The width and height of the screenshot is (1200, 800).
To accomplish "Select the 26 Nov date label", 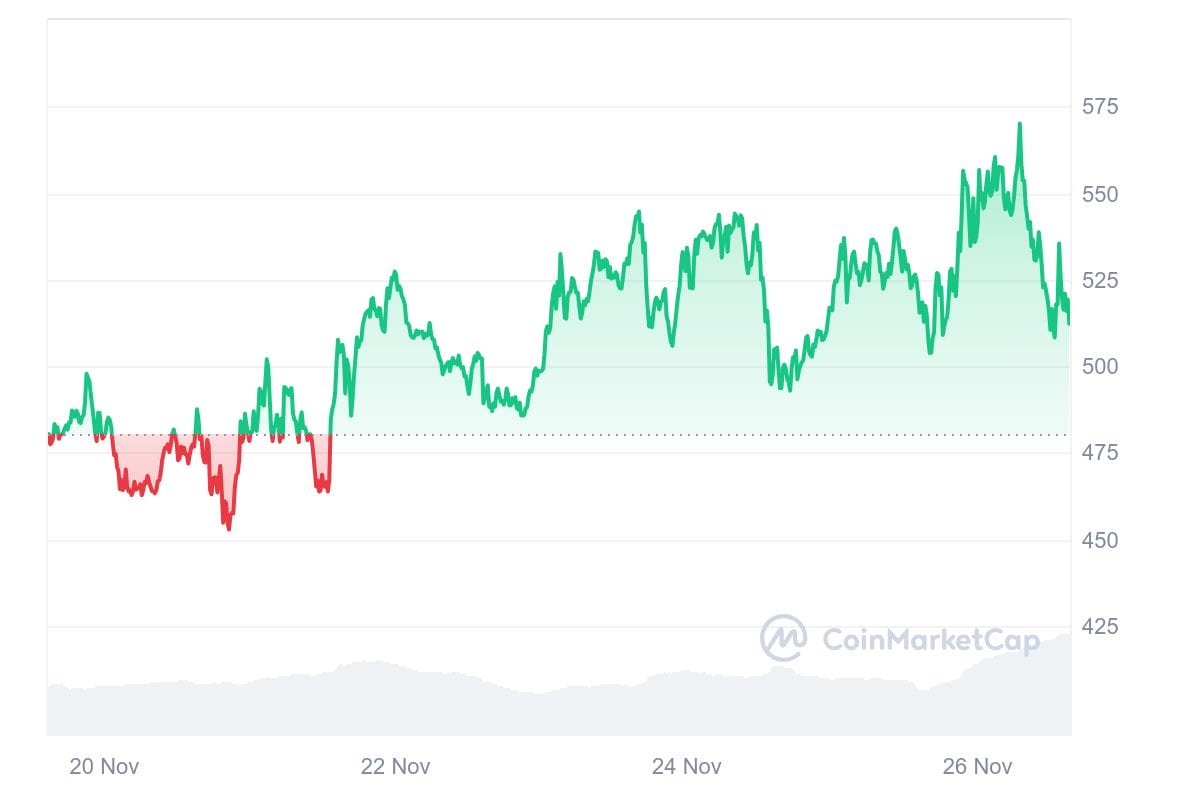I will (978, 767).
